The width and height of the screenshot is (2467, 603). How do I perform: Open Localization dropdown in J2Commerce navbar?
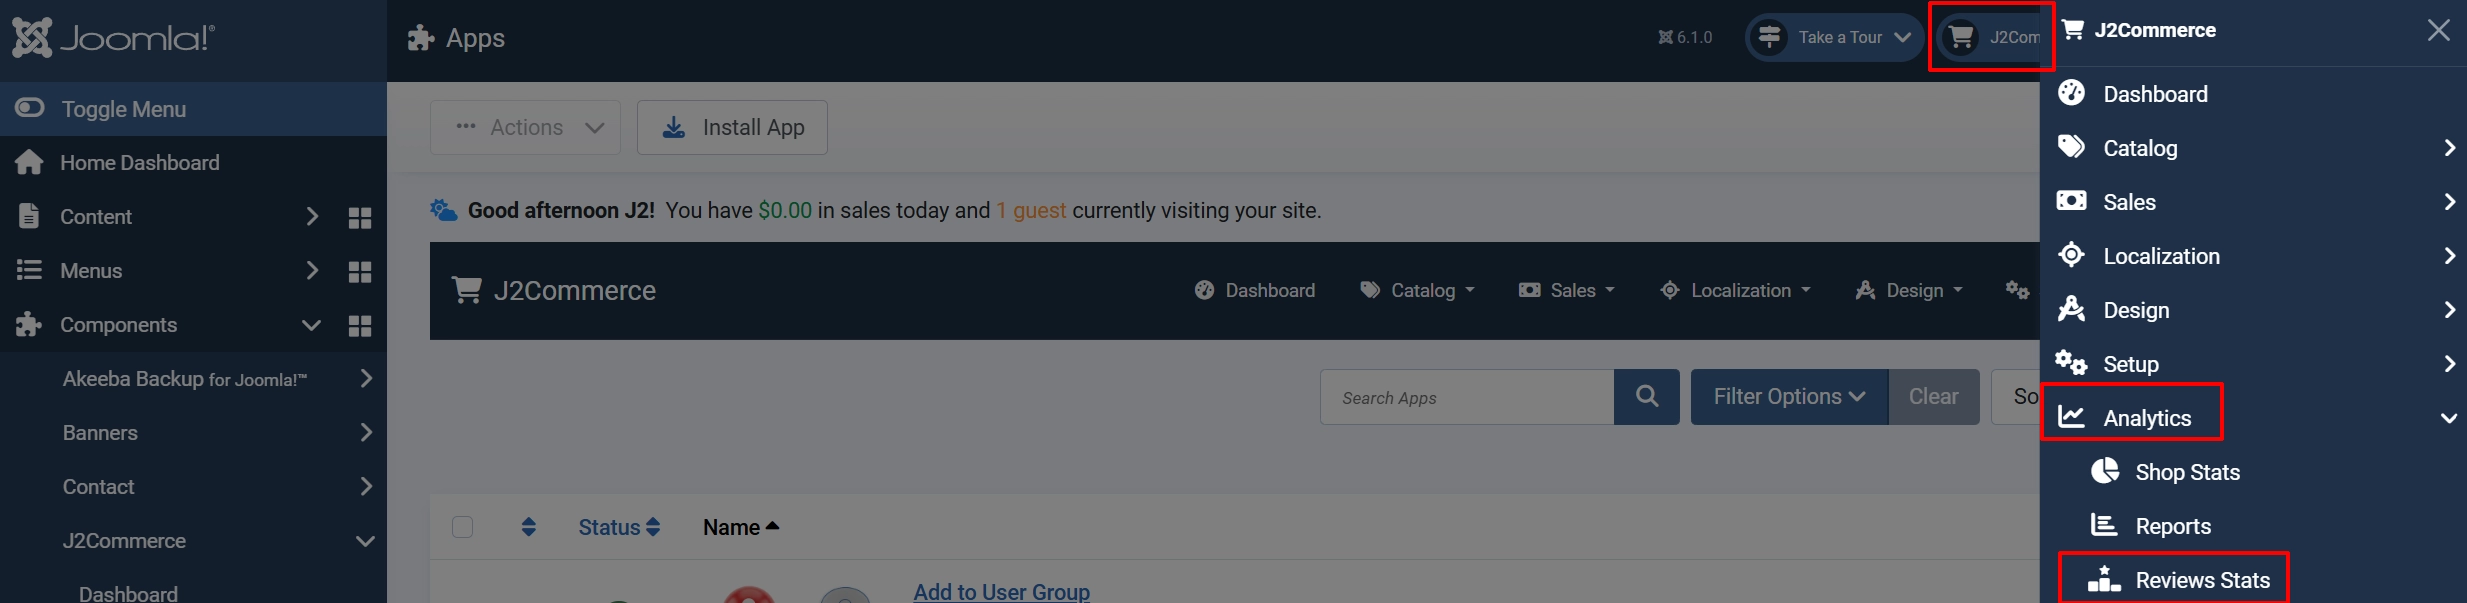click(x=1735, y=290)
